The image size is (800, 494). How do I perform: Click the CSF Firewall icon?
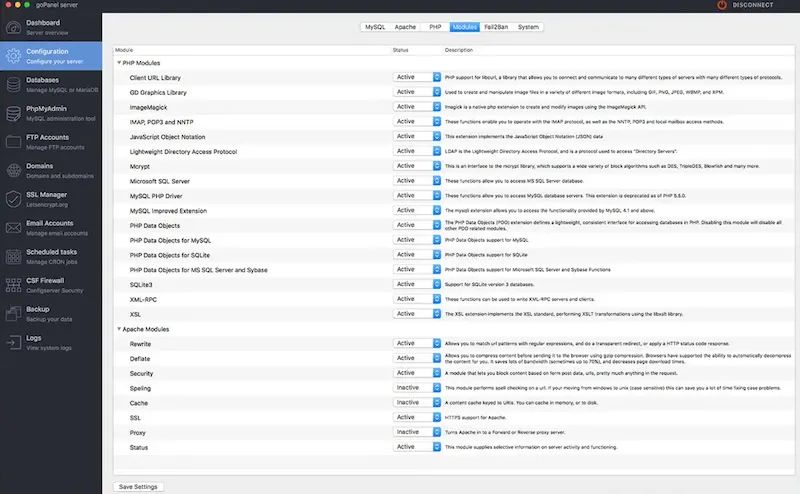click(14, 285)
